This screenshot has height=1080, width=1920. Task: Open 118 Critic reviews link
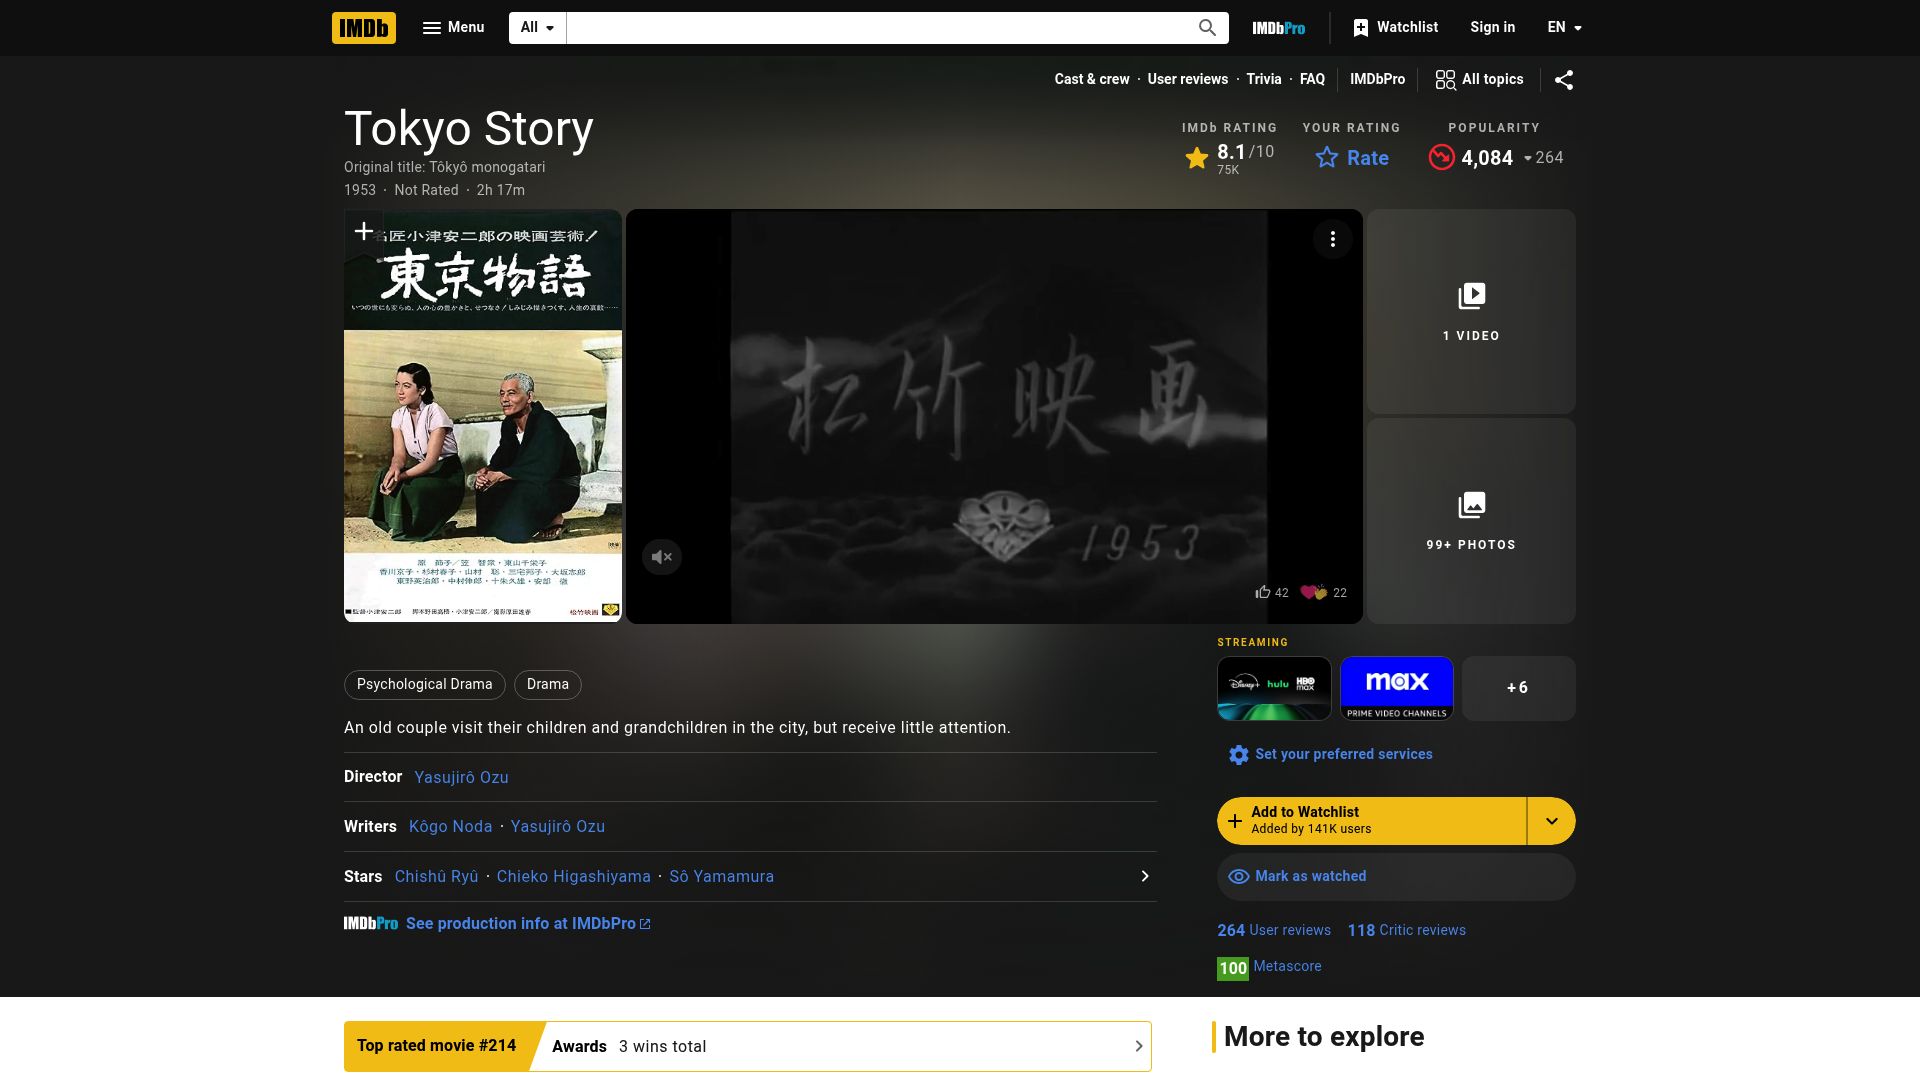tap(1406, 930)
